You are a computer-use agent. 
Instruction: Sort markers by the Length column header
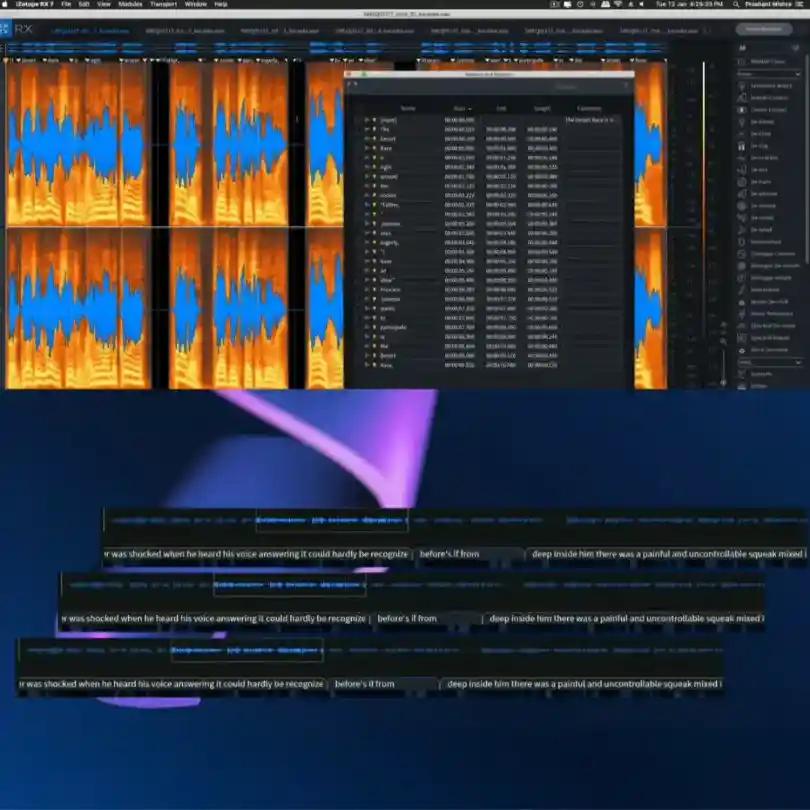(x=542, y=108)
